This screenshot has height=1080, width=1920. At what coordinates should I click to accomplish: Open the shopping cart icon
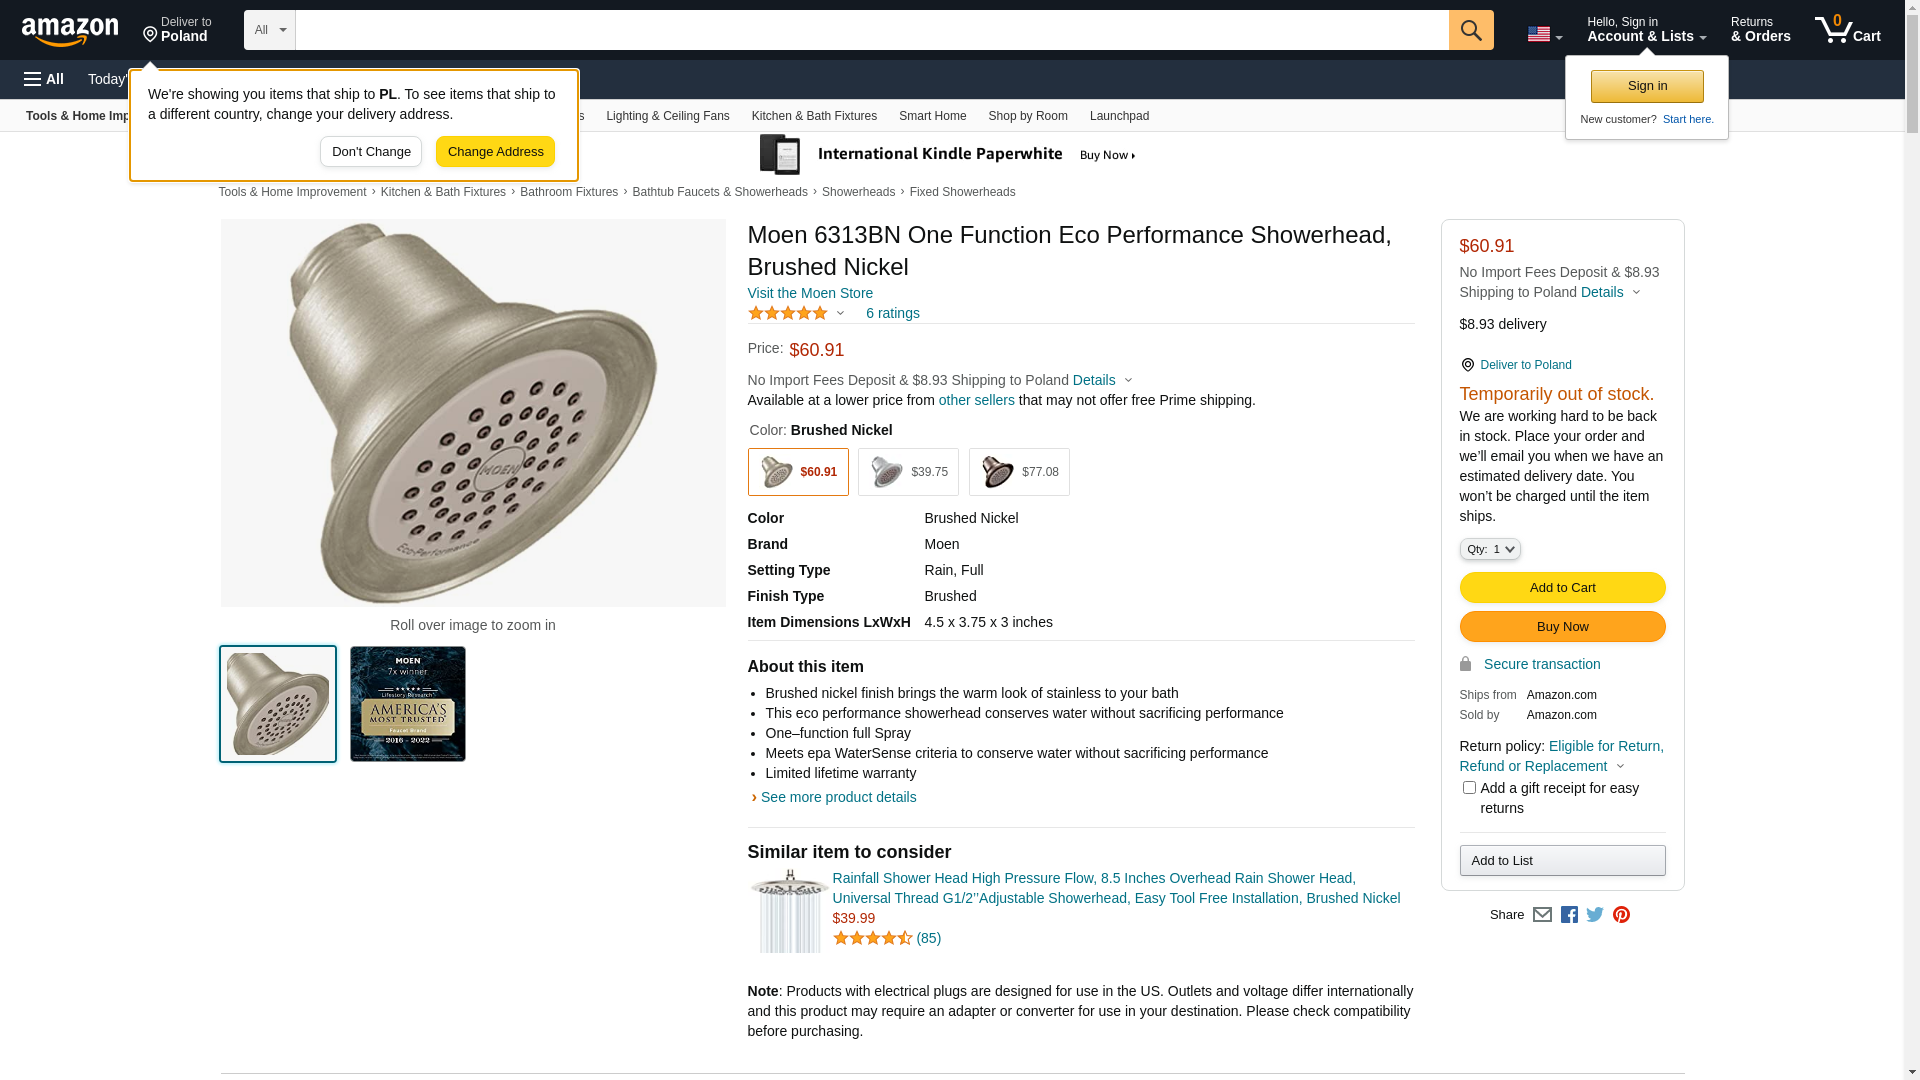[x=1847, y=30]
